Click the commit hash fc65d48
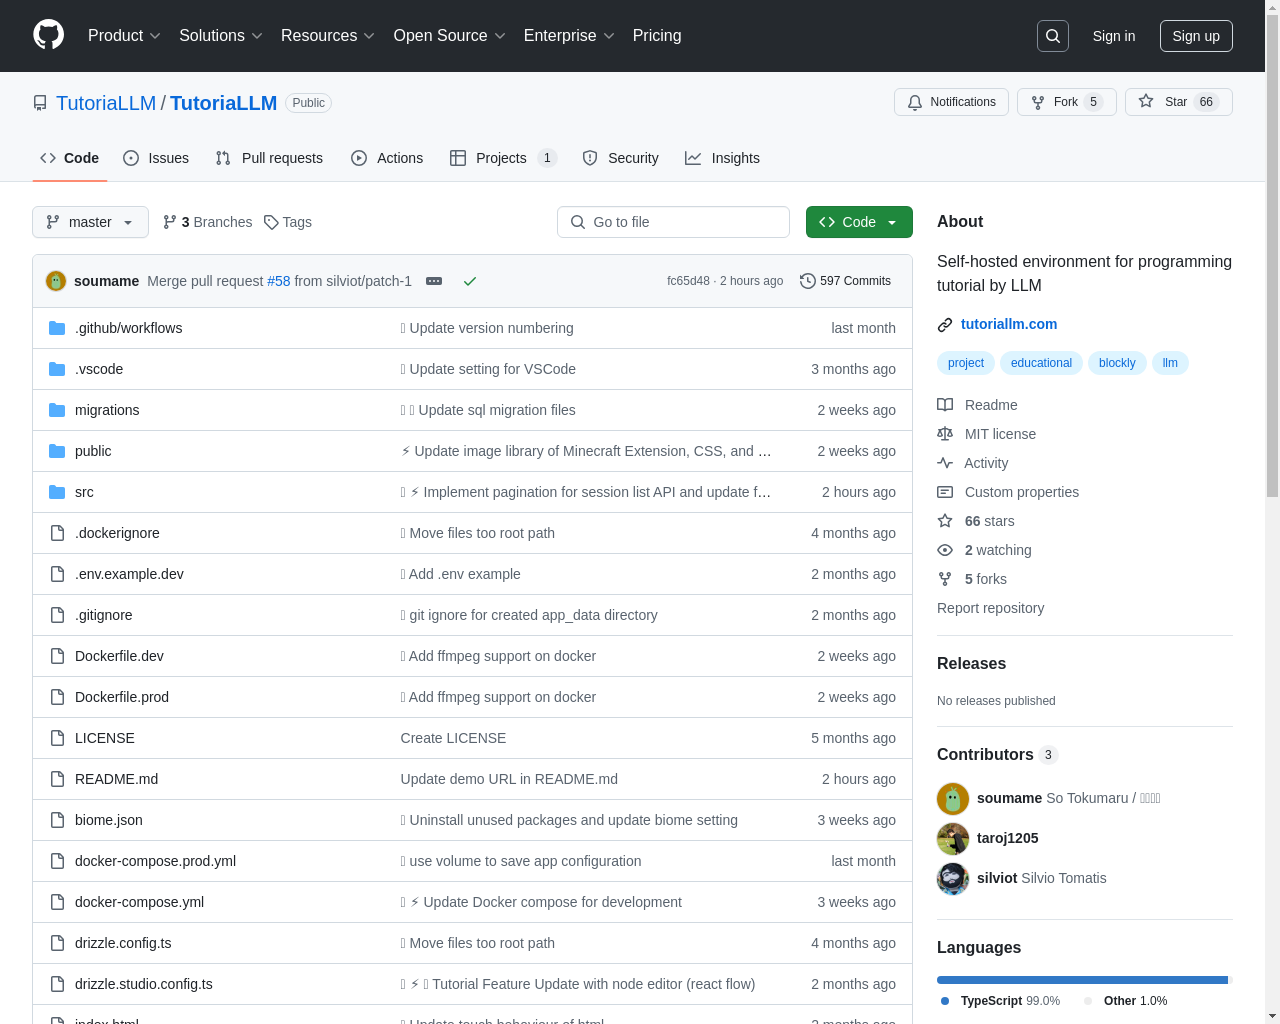 click(688, 281)
